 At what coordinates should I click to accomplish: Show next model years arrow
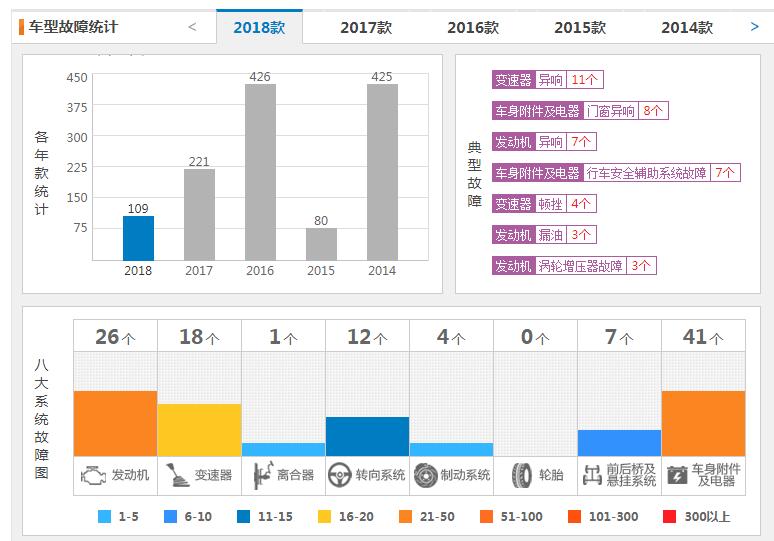pyautogui.click(x=754, y=27)
